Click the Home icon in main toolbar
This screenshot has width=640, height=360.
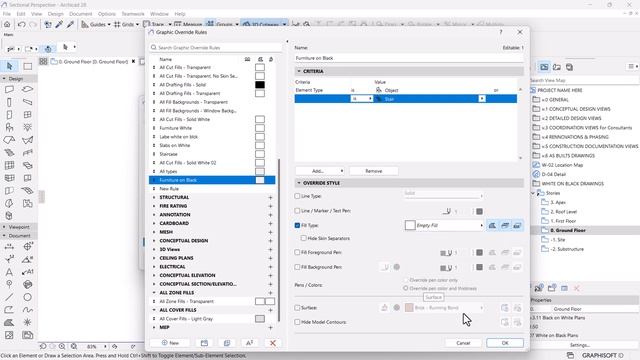tap(7, 24)
